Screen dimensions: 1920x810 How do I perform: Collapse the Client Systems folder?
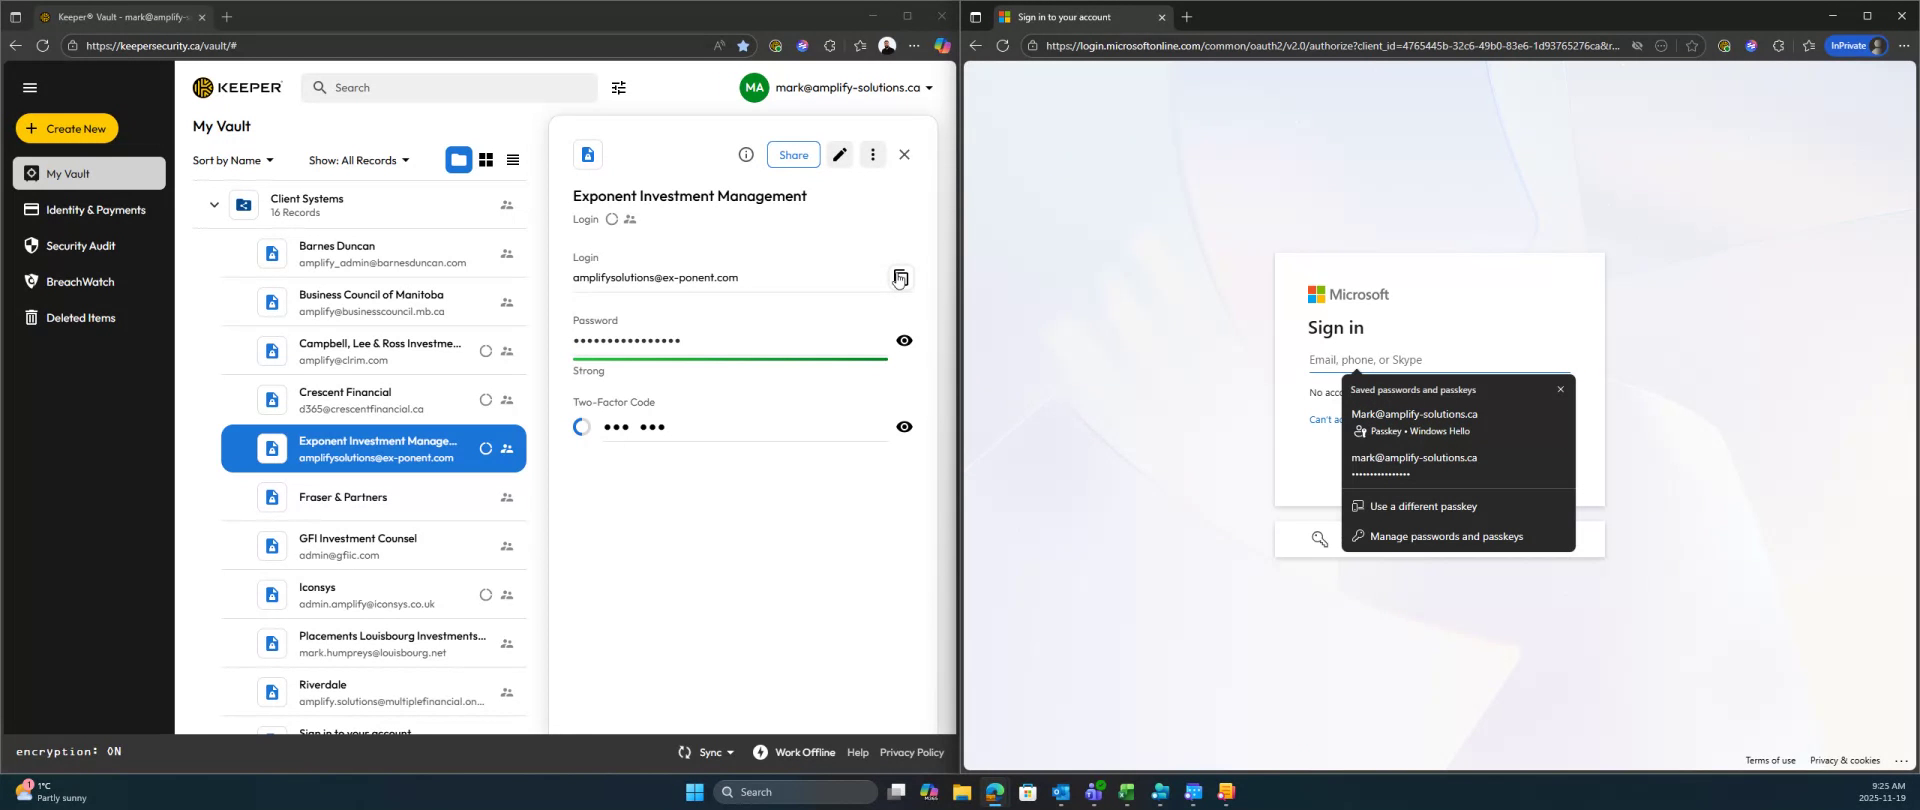point(214,205)
